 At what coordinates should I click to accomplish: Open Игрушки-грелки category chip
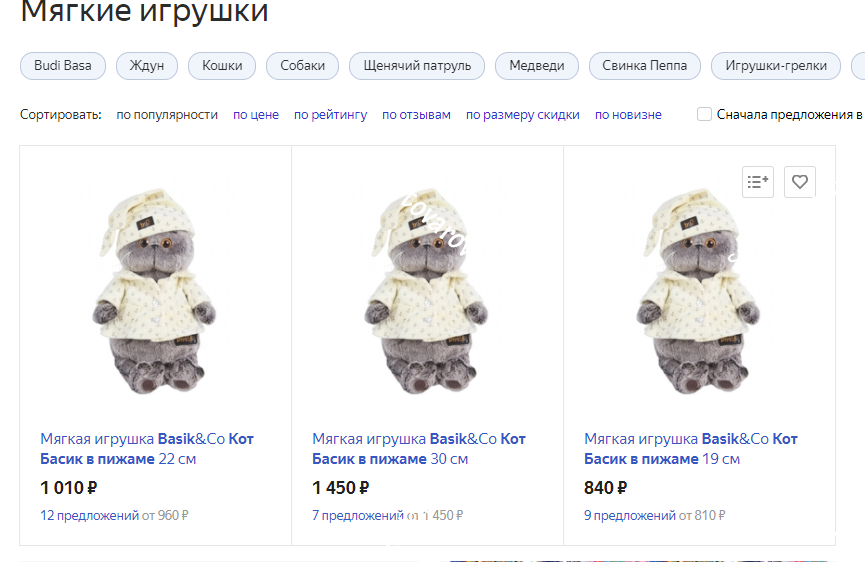click(x=776, y=66)
